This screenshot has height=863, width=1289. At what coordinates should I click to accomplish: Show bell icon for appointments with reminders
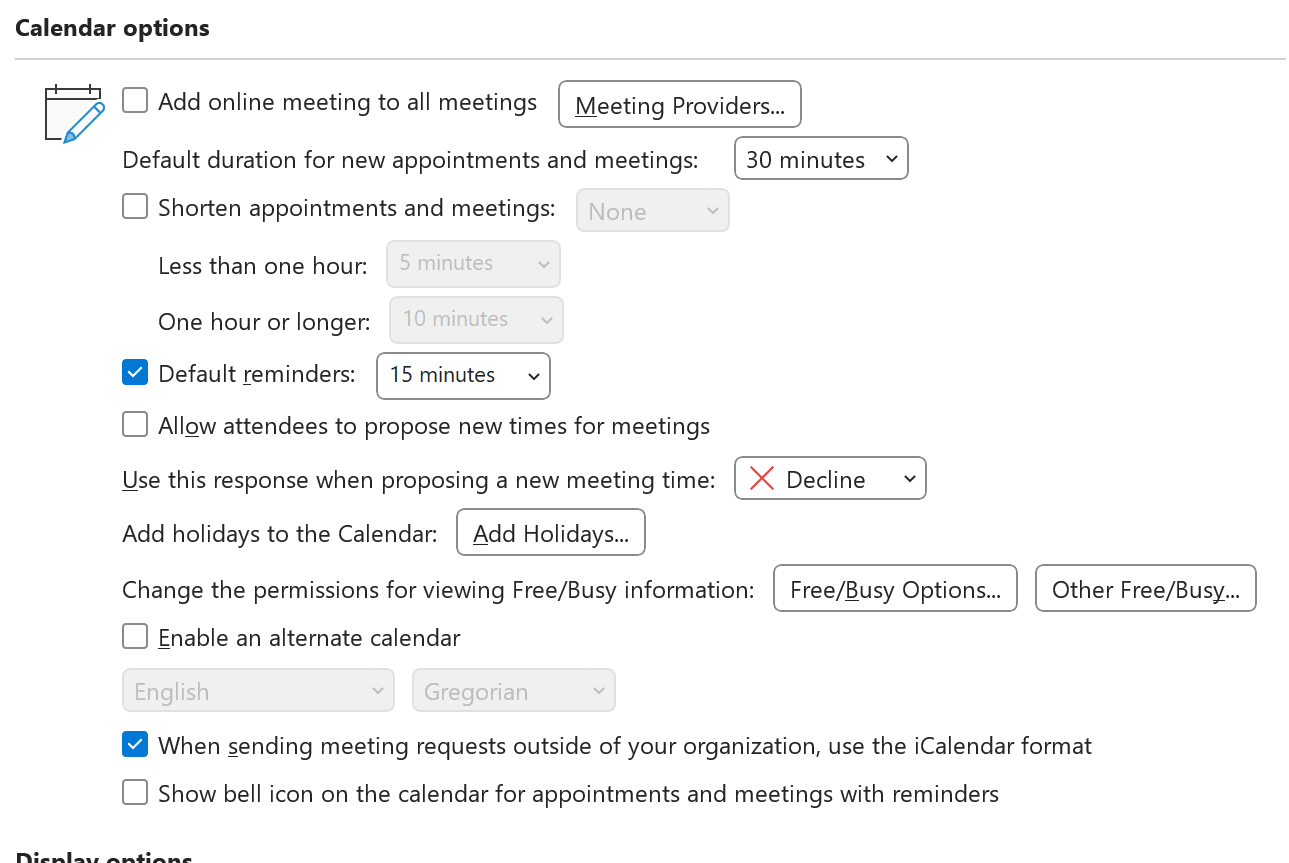click(x=134, y=792)
